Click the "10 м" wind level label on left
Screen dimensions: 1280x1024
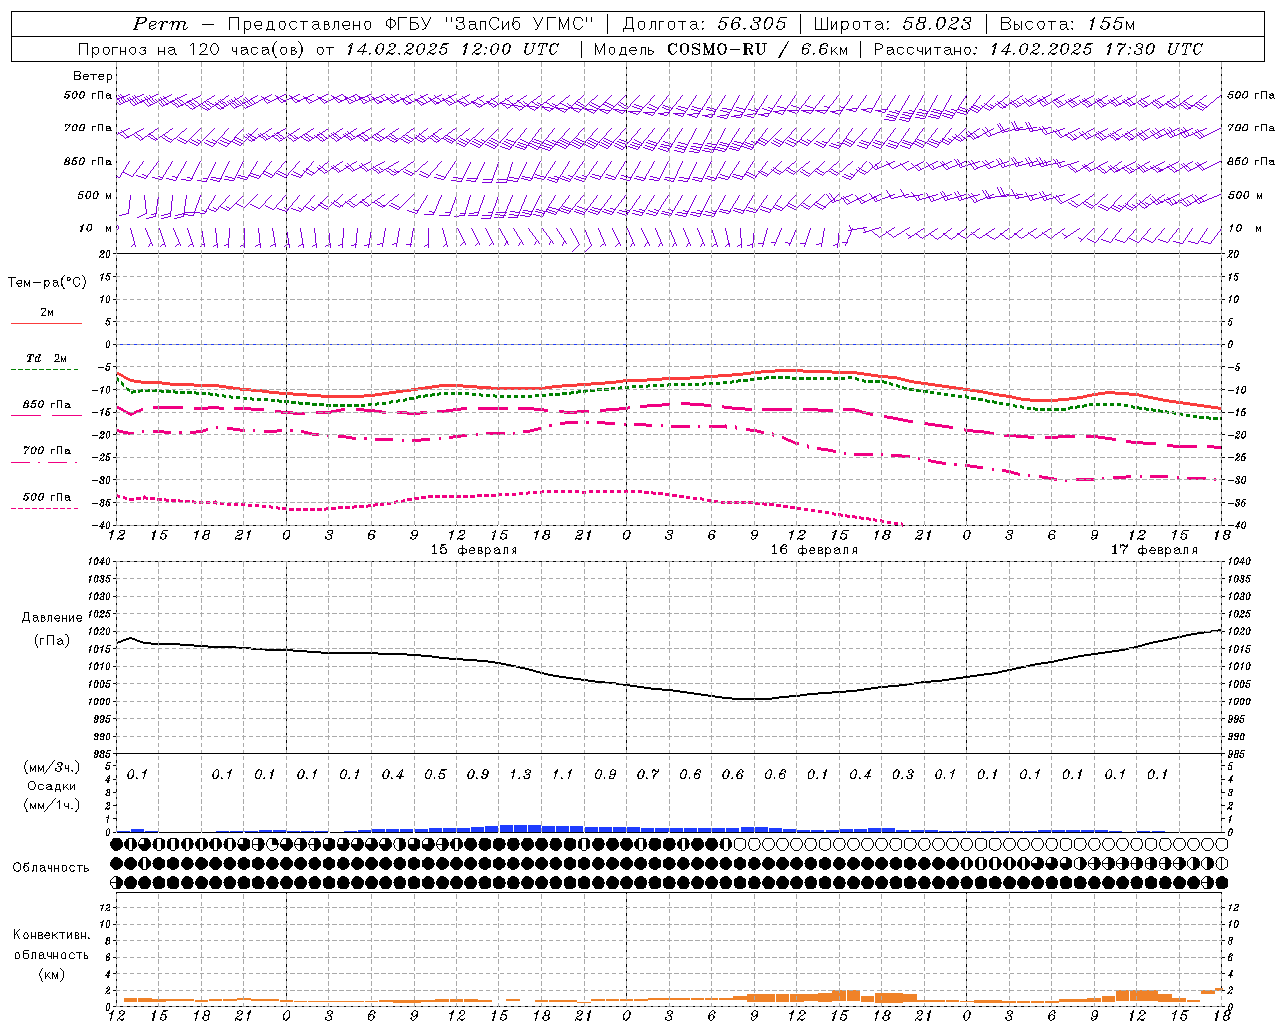[95, 228]
